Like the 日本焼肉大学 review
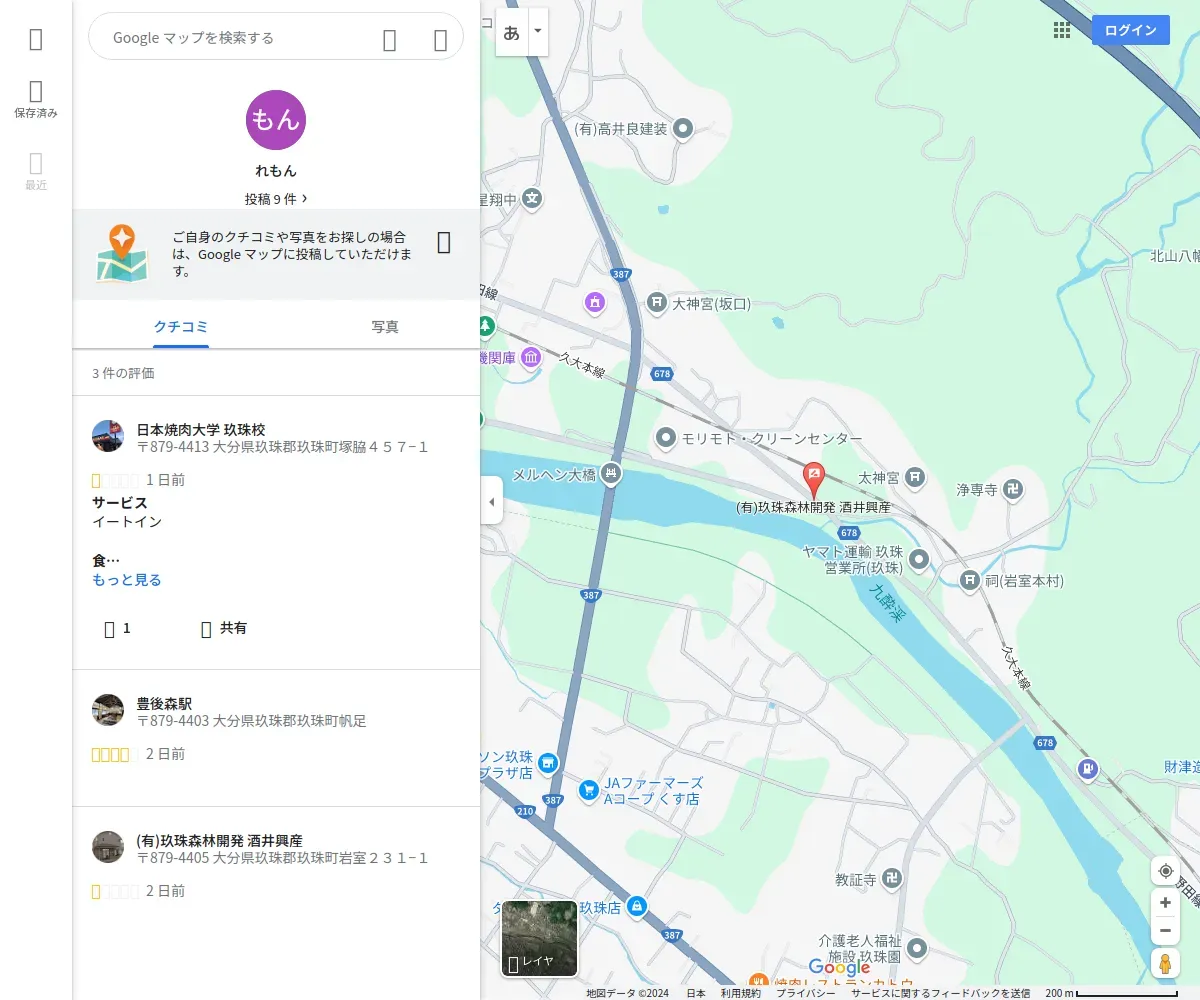Viewport: 1200px width, 1000px height. 117,628
